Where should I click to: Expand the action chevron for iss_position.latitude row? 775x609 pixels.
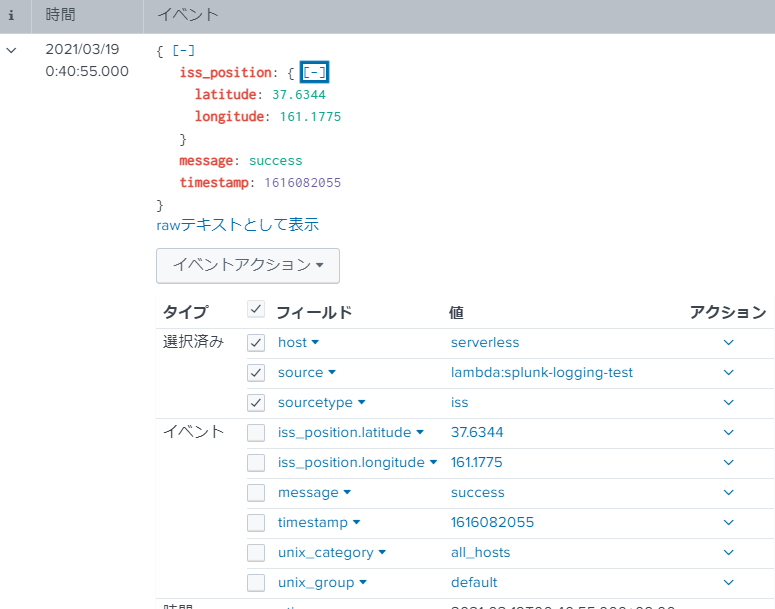729,433
